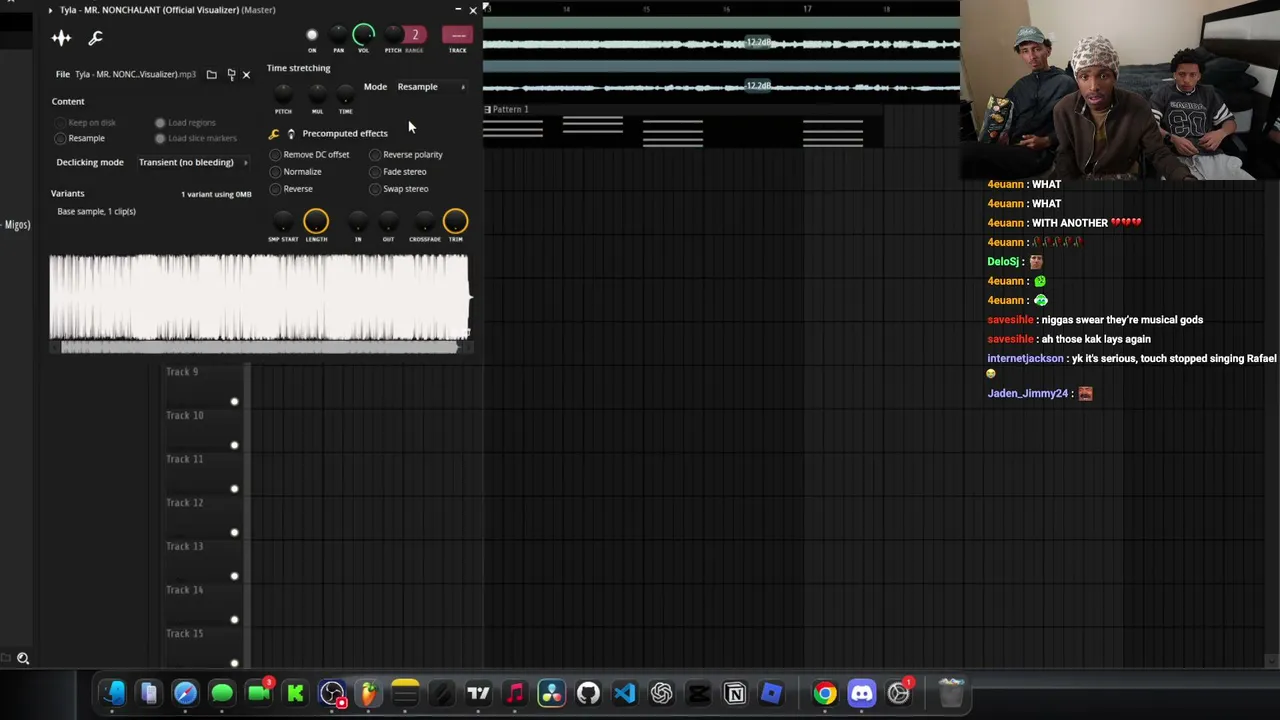The image size is (1280, 720).
Task: Click the icon right of the sample folder icon
Action: point(231,74)
